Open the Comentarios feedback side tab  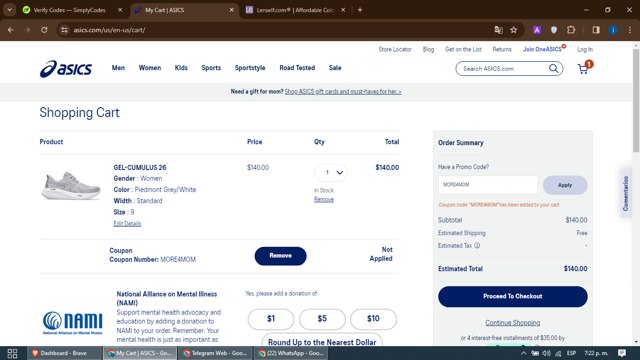626,193
